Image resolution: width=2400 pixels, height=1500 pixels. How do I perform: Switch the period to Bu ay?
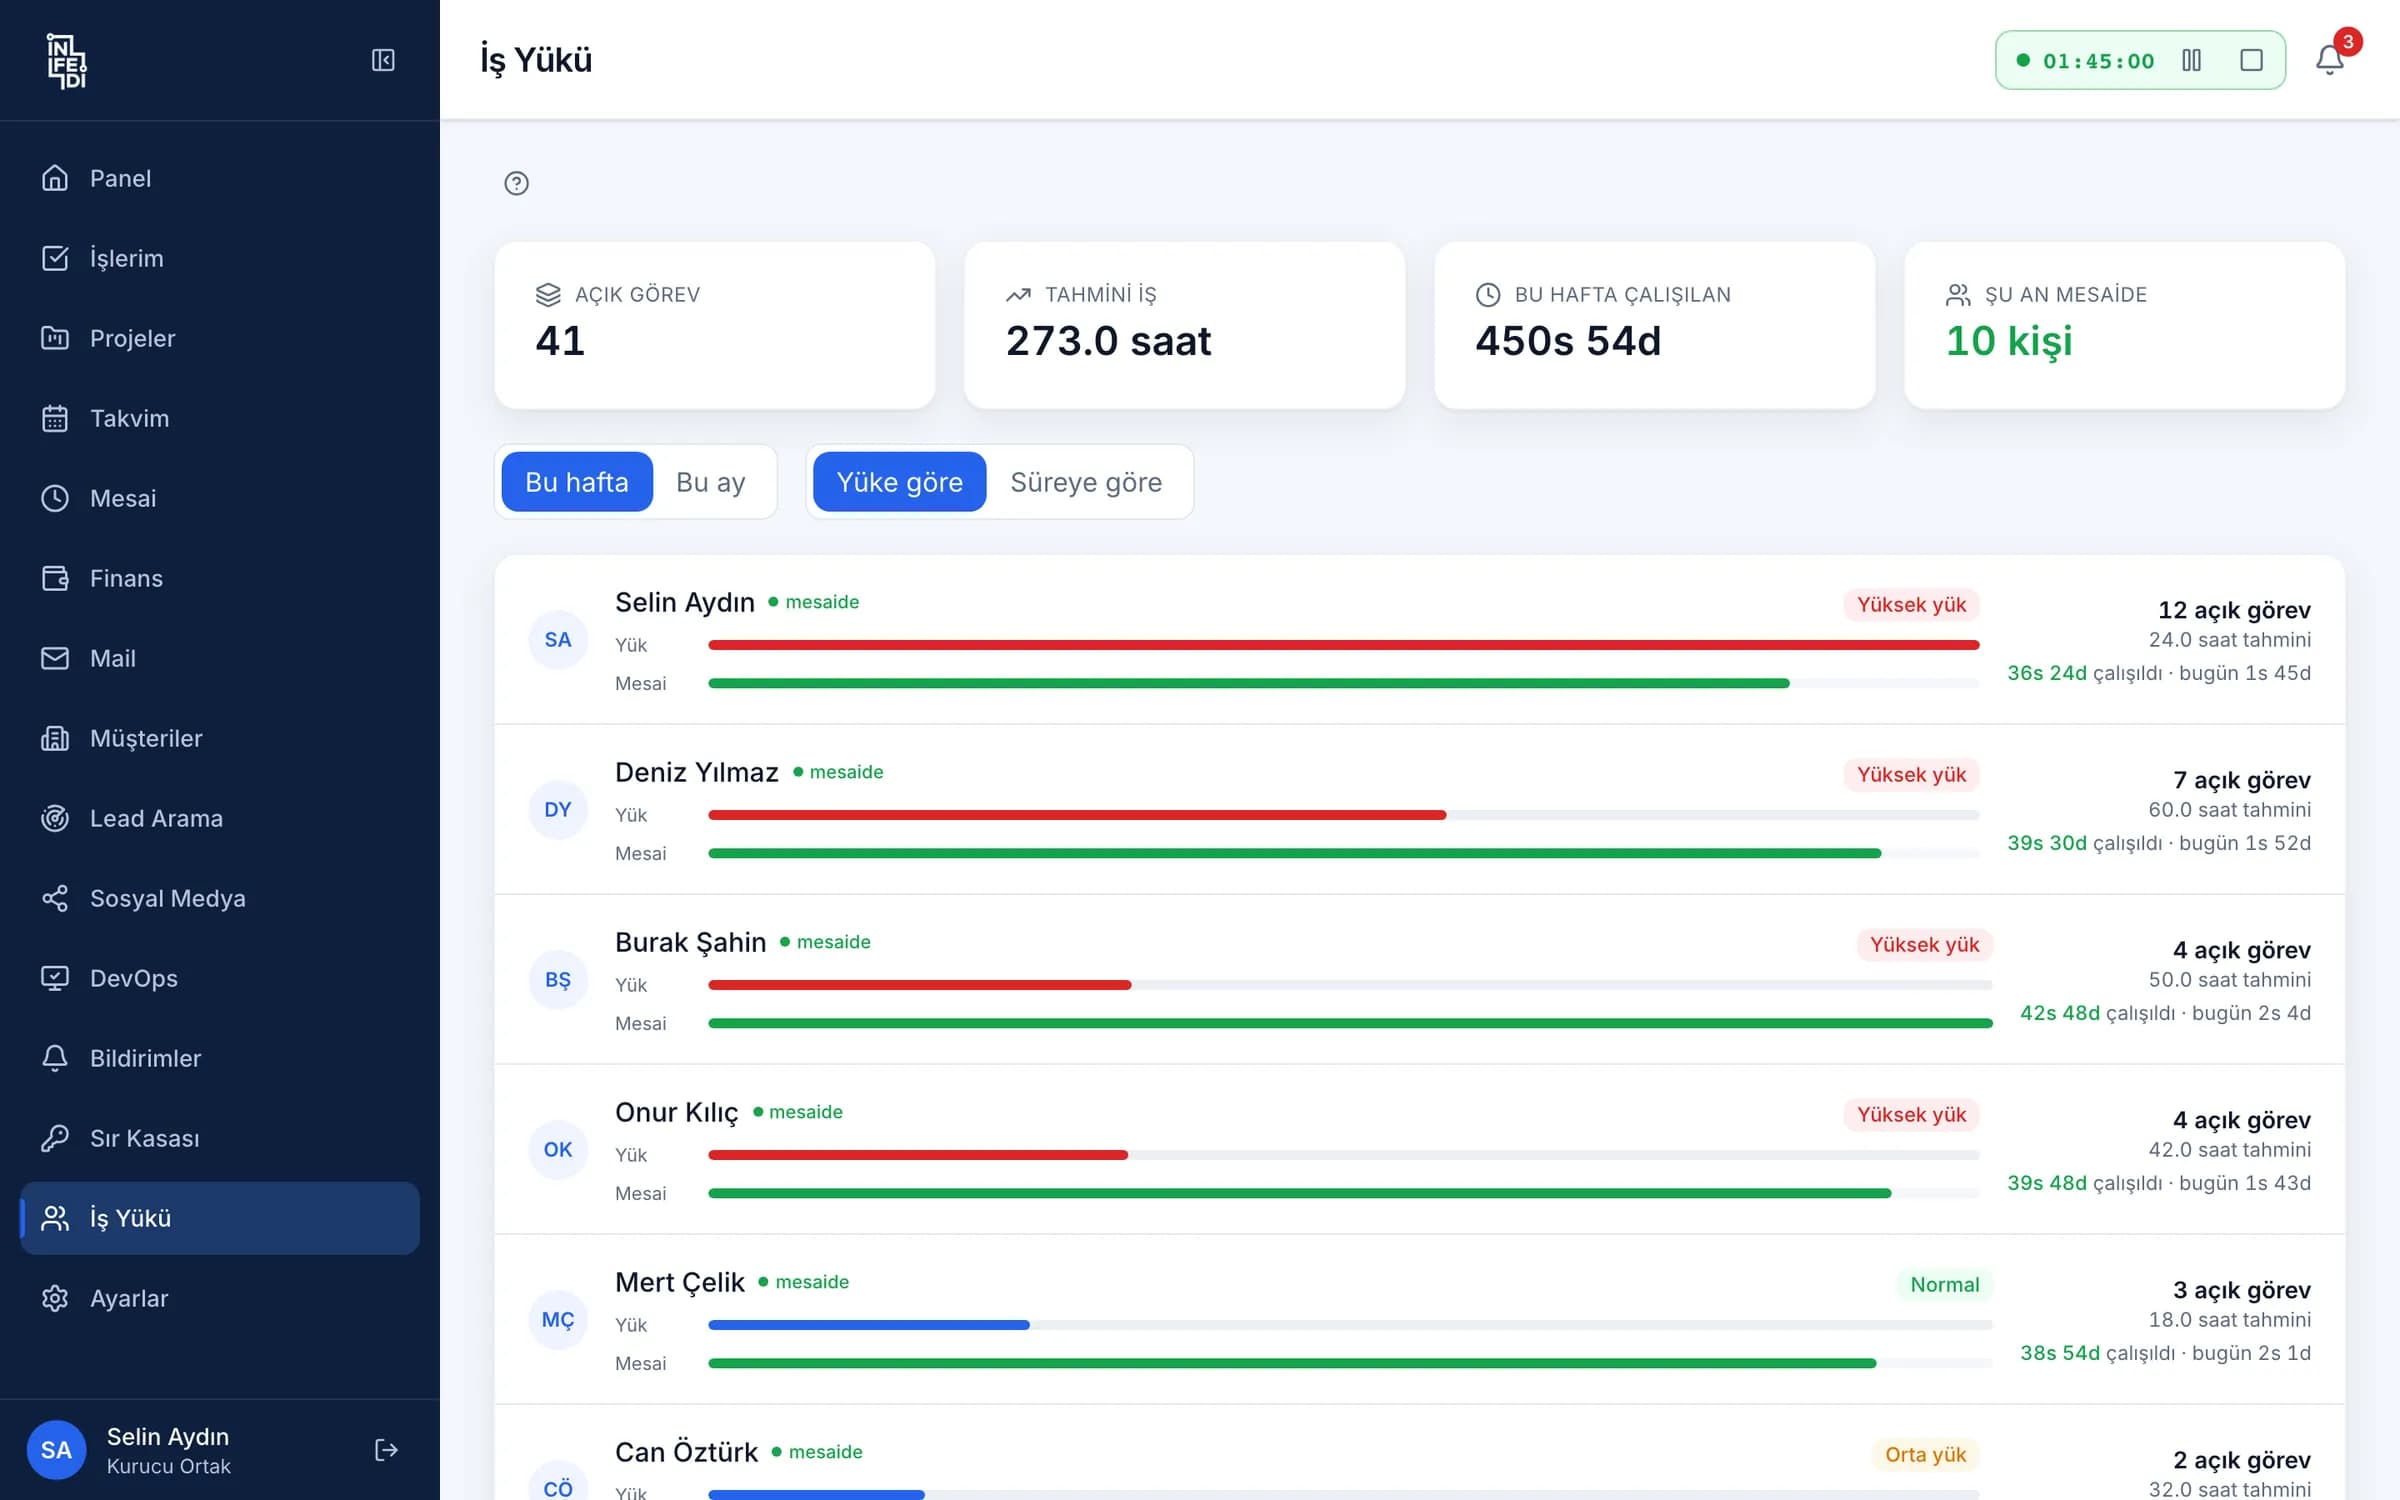point(711,482)
